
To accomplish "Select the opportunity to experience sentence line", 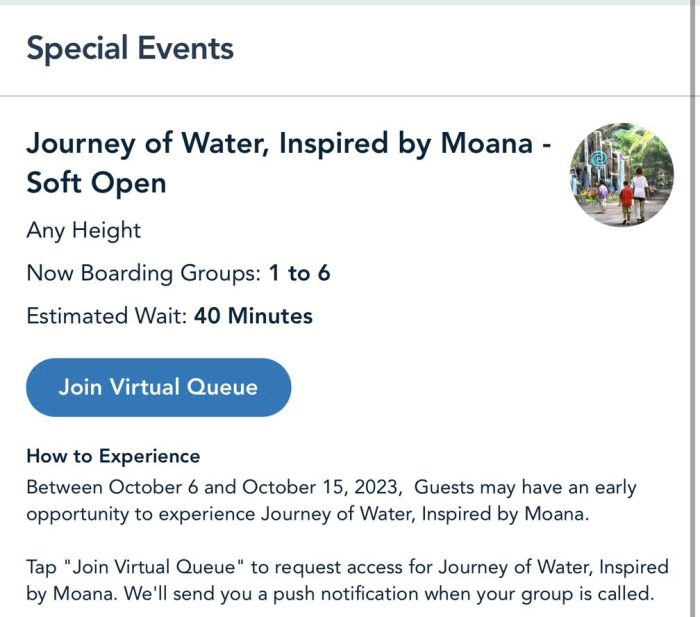I will tap(308, 514).
